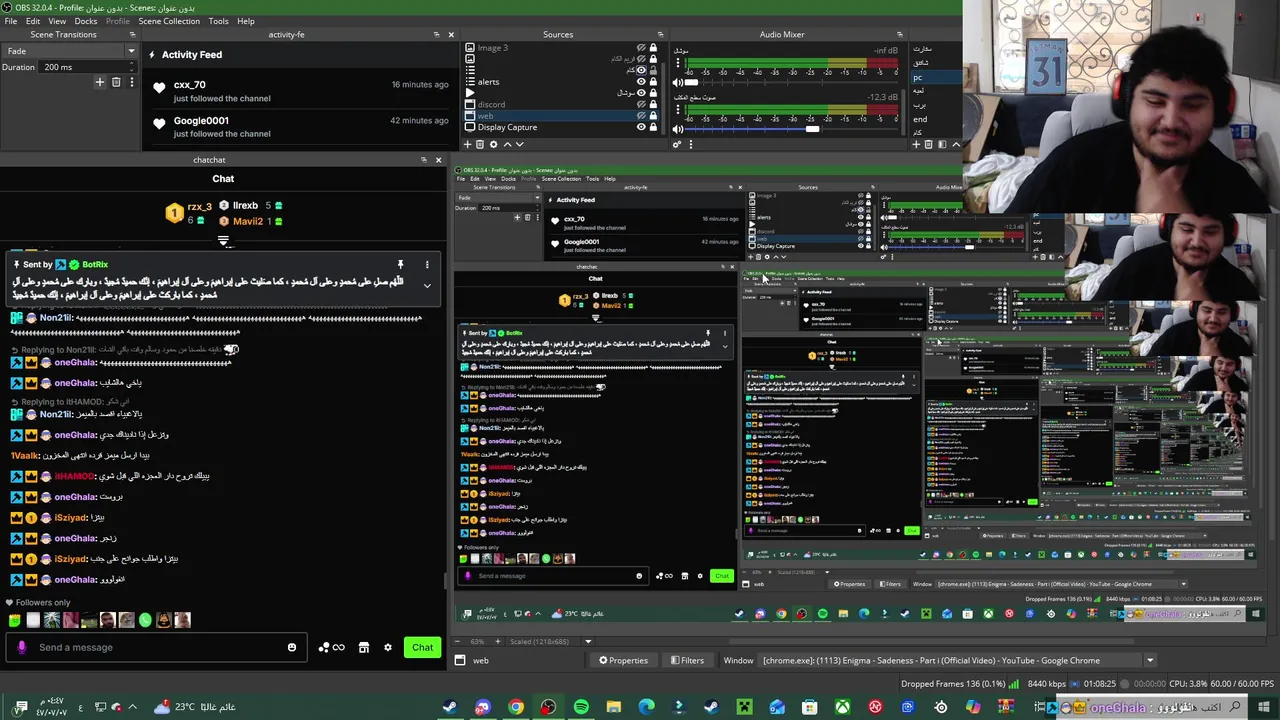Hide the alerts source
The image size is (1280, 720).
point(641,82)
